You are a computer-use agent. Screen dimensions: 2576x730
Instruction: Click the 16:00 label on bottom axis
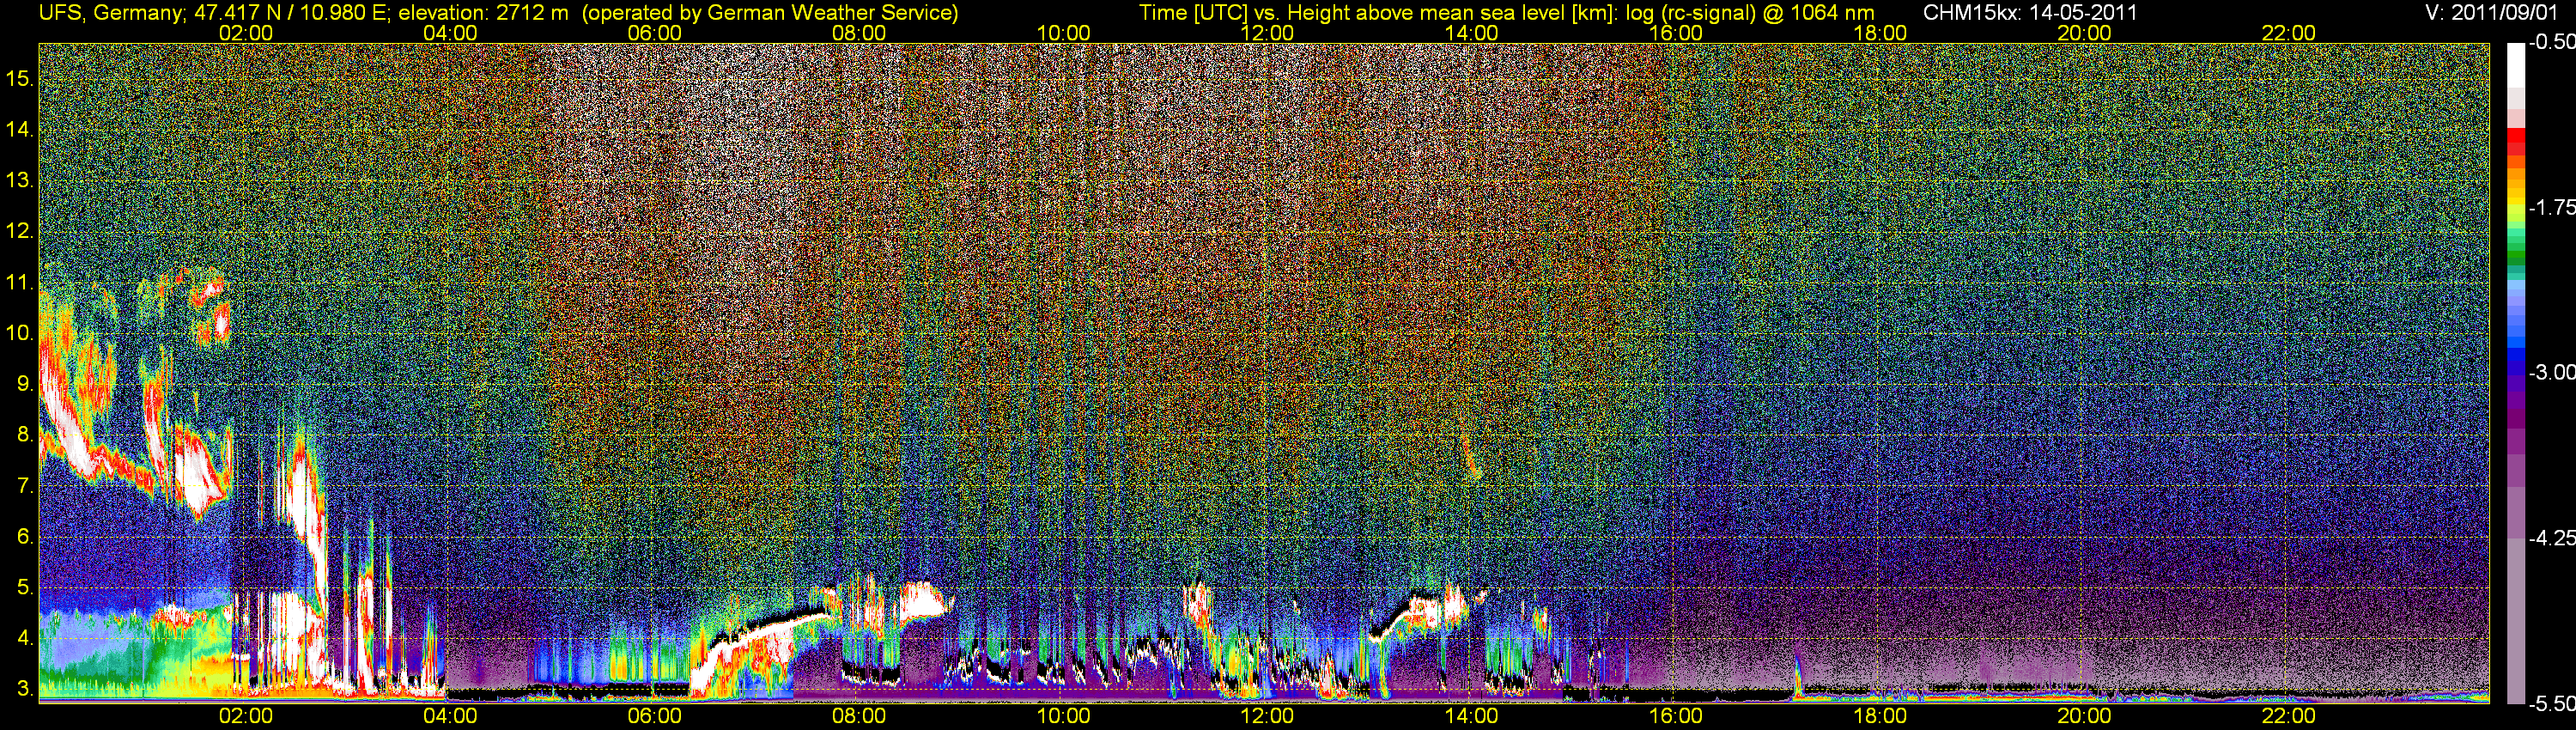coord(1675,716)
